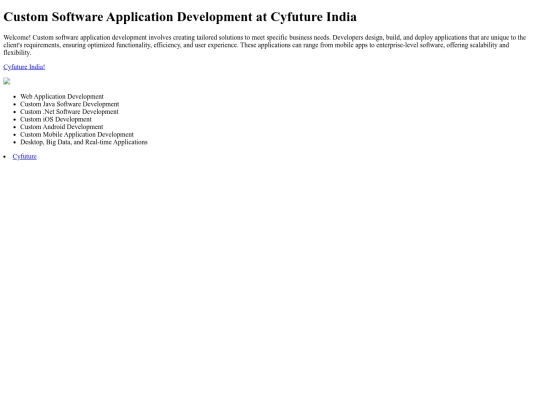Click the Custom iOS Development item
Screen dimensions: 540x405
coord(56,119)
